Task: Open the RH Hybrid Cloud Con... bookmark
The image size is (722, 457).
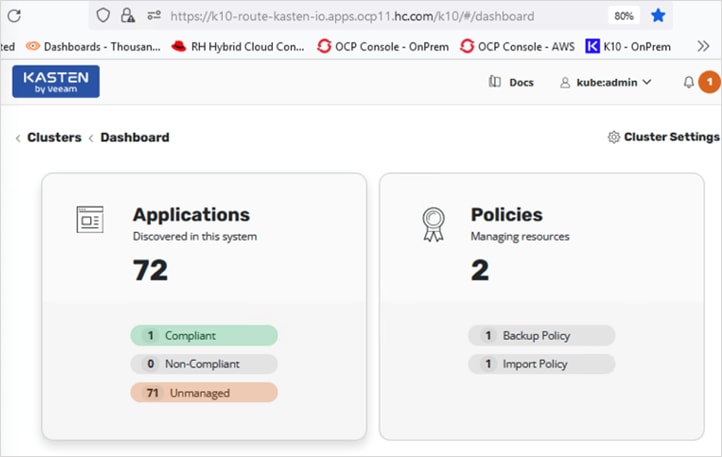Action: pos(238,47)
